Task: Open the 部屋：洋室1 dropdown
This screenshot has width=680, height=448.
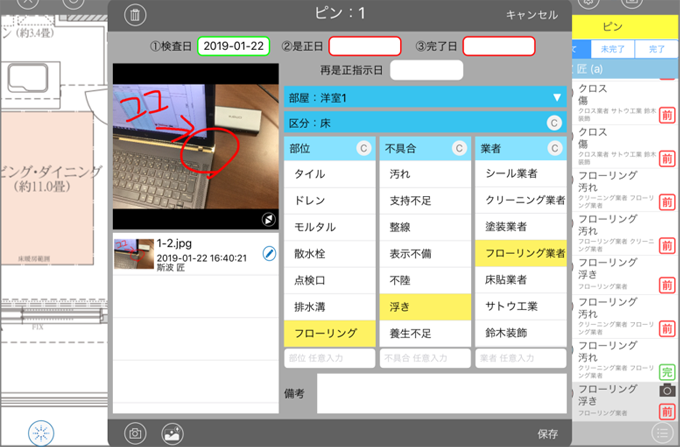Action: (x=425, y=98)
